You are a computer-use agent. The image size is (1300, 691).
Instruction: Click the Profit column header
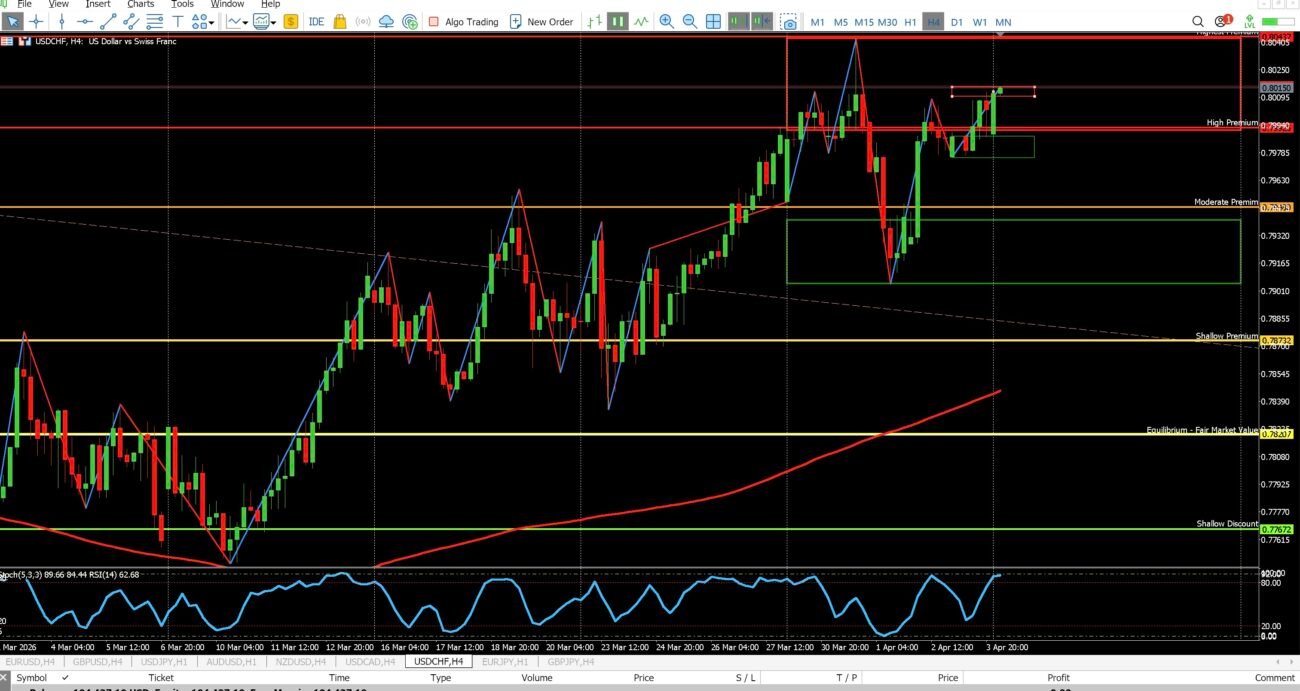point(1058,678)
